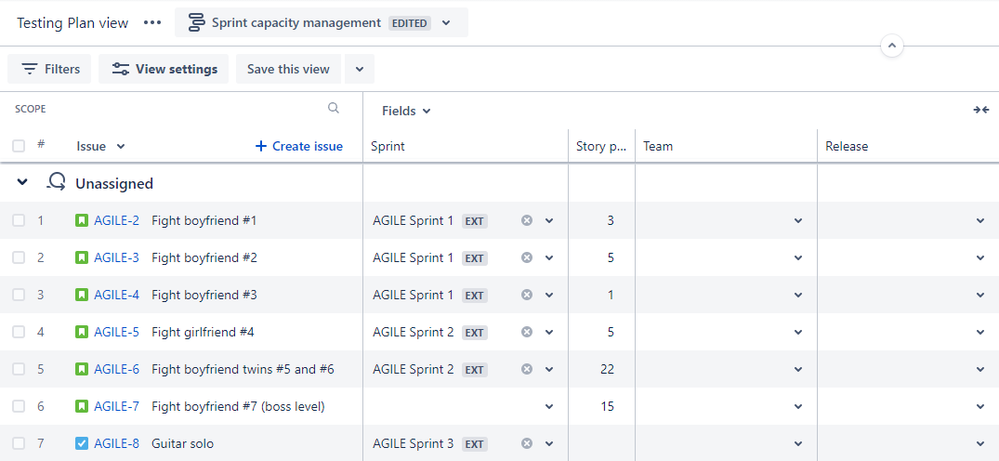The image size is (999, 461).
Task: Collapse the fields panel with the arrows icon
Action: 981,110
